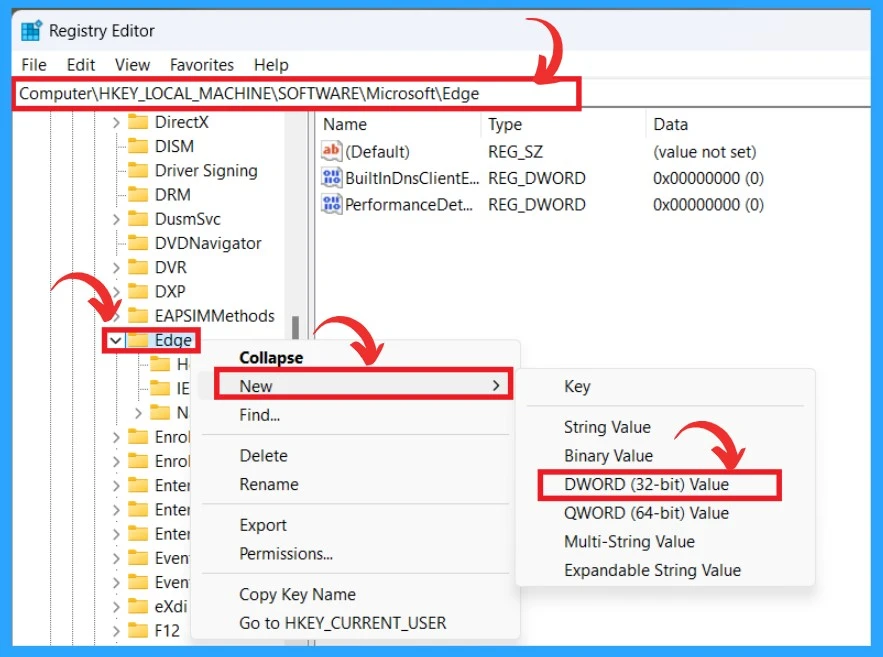Select the (Default) string value icon
883x657 pixels.
pos(331,151)
